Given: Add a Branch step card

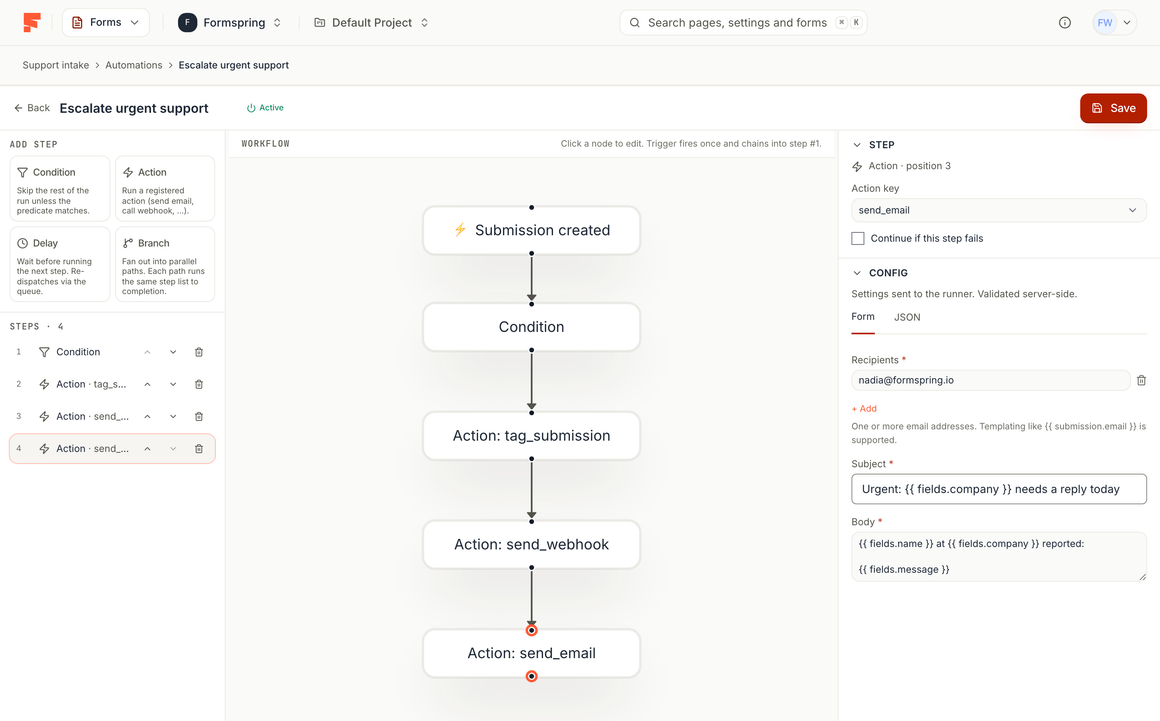Looking at the screenshot, I should click(x=165, y=264).
